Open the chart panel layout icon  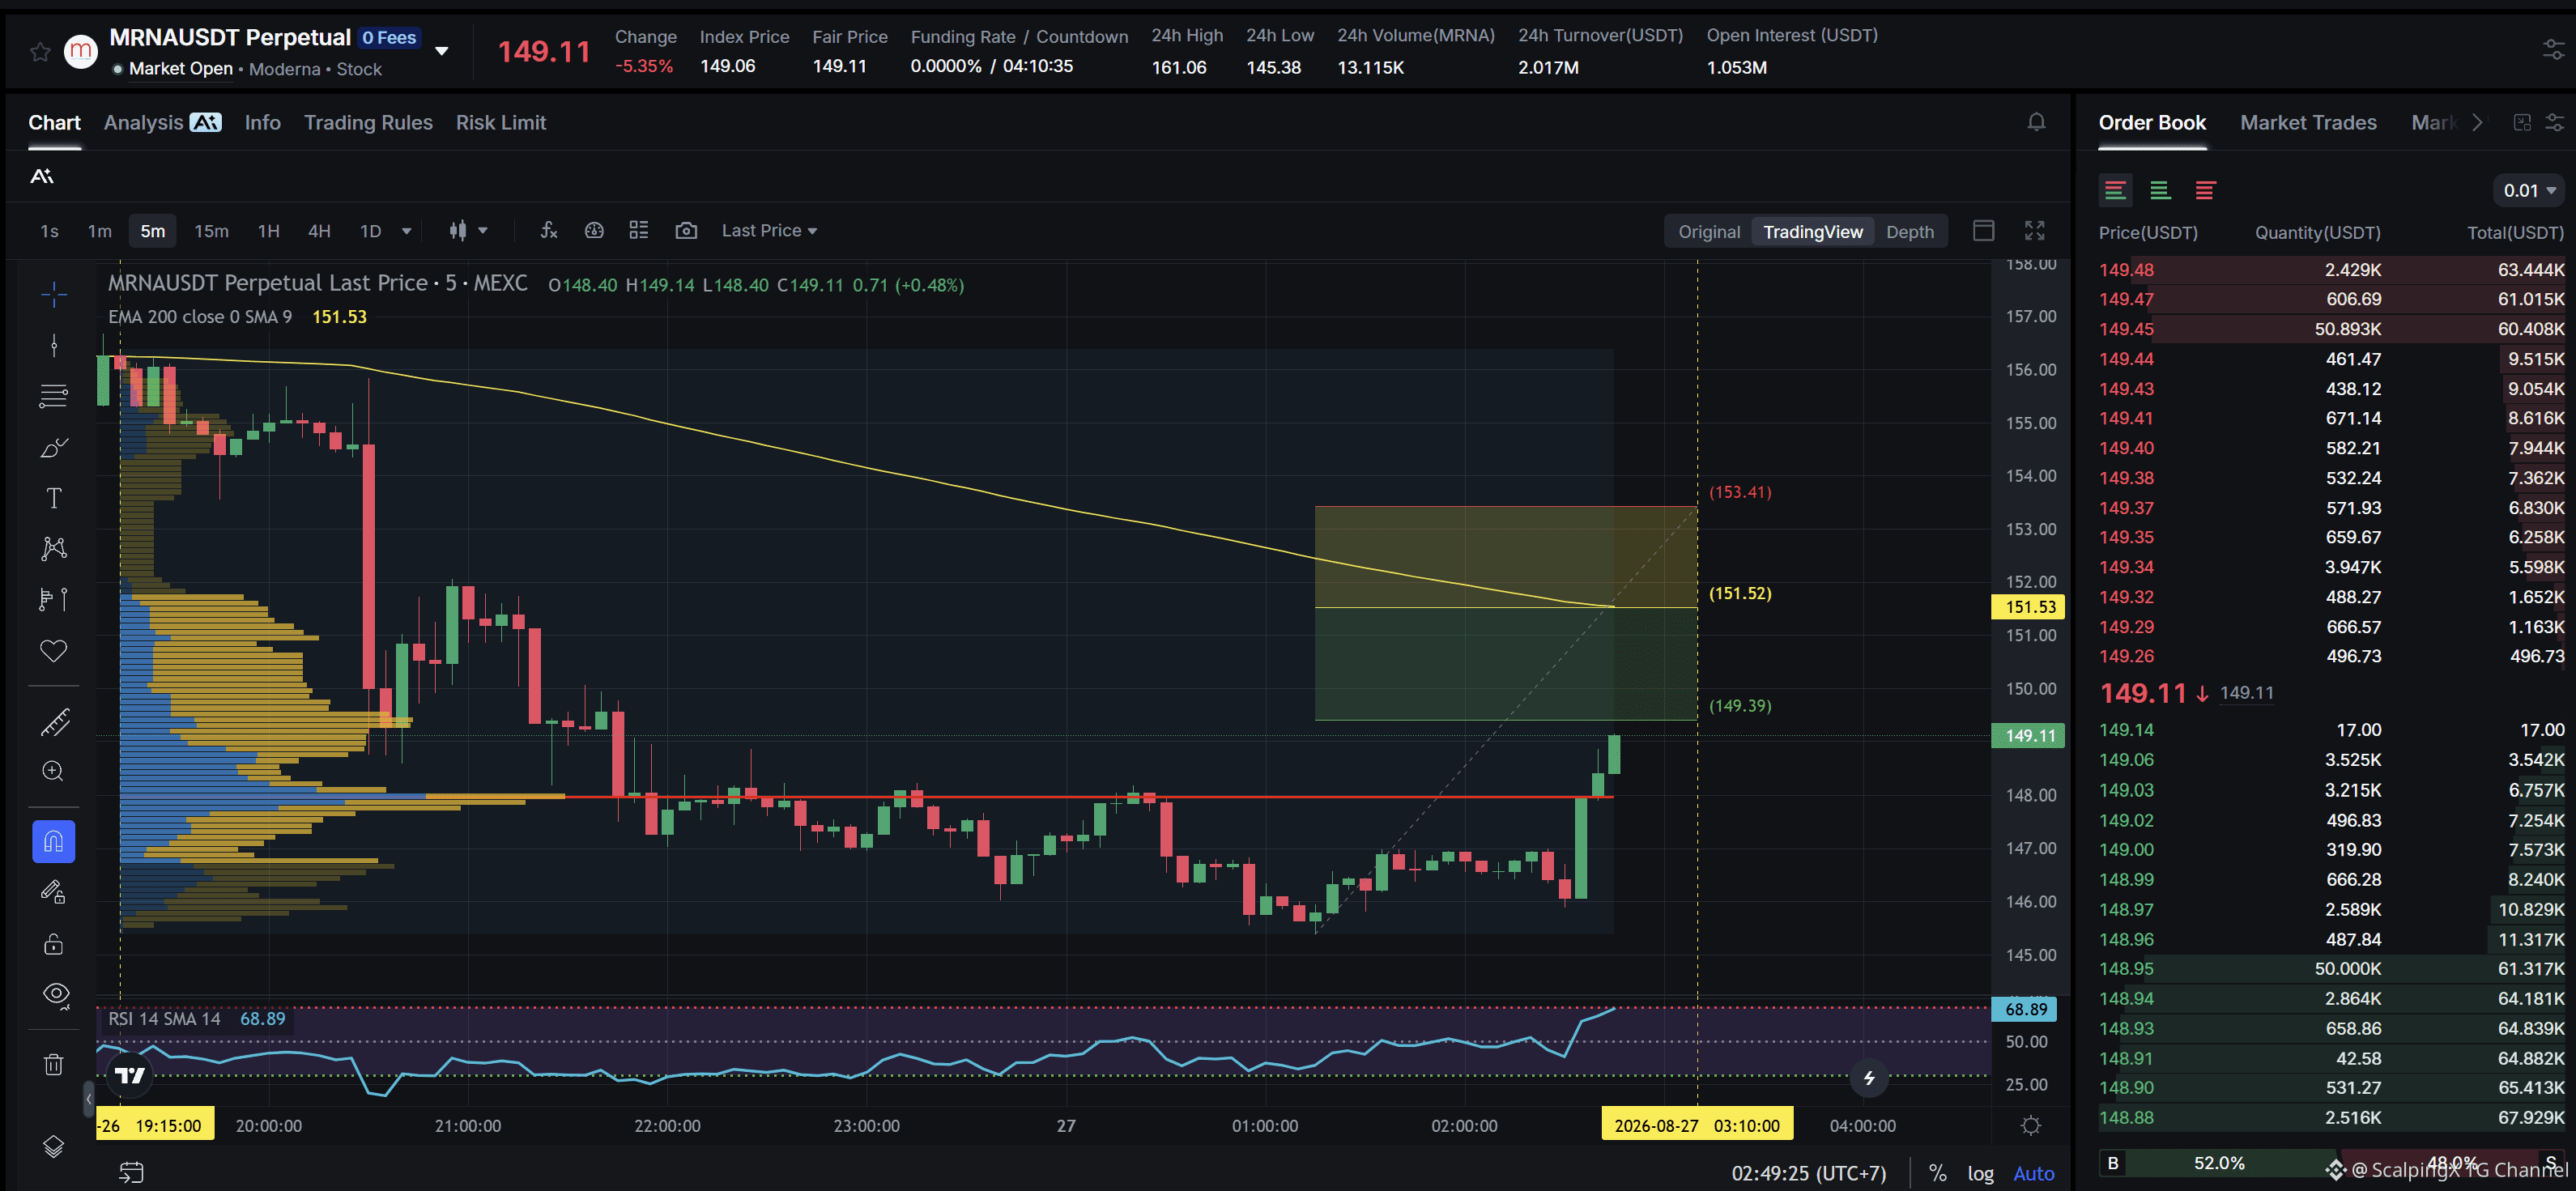click(1984, 231)
